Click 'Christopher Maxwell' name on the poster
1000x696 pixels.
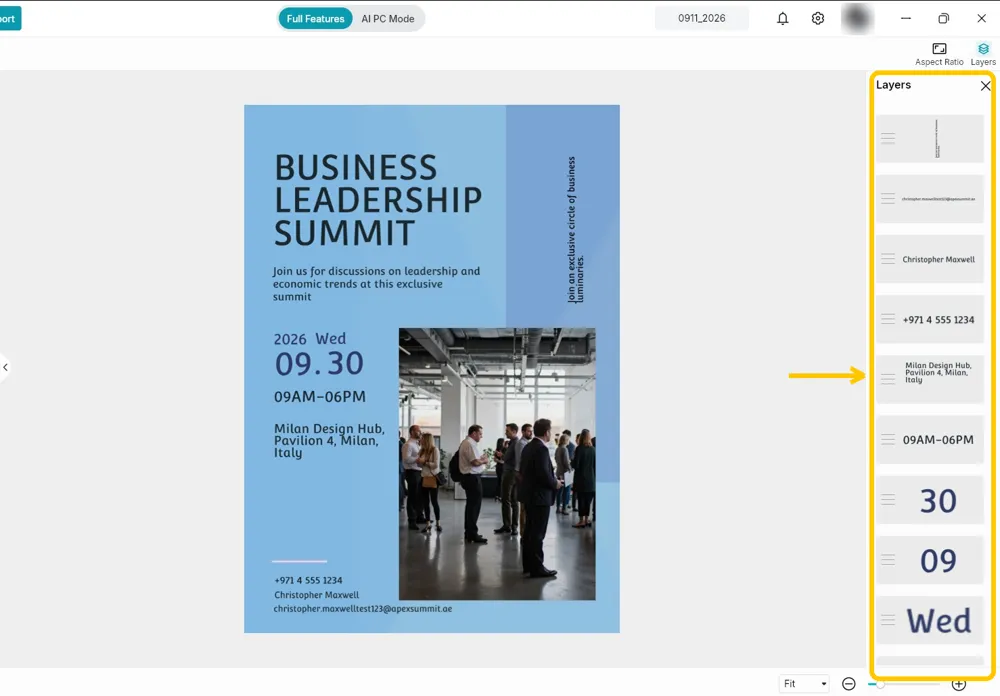pos(316,595)
